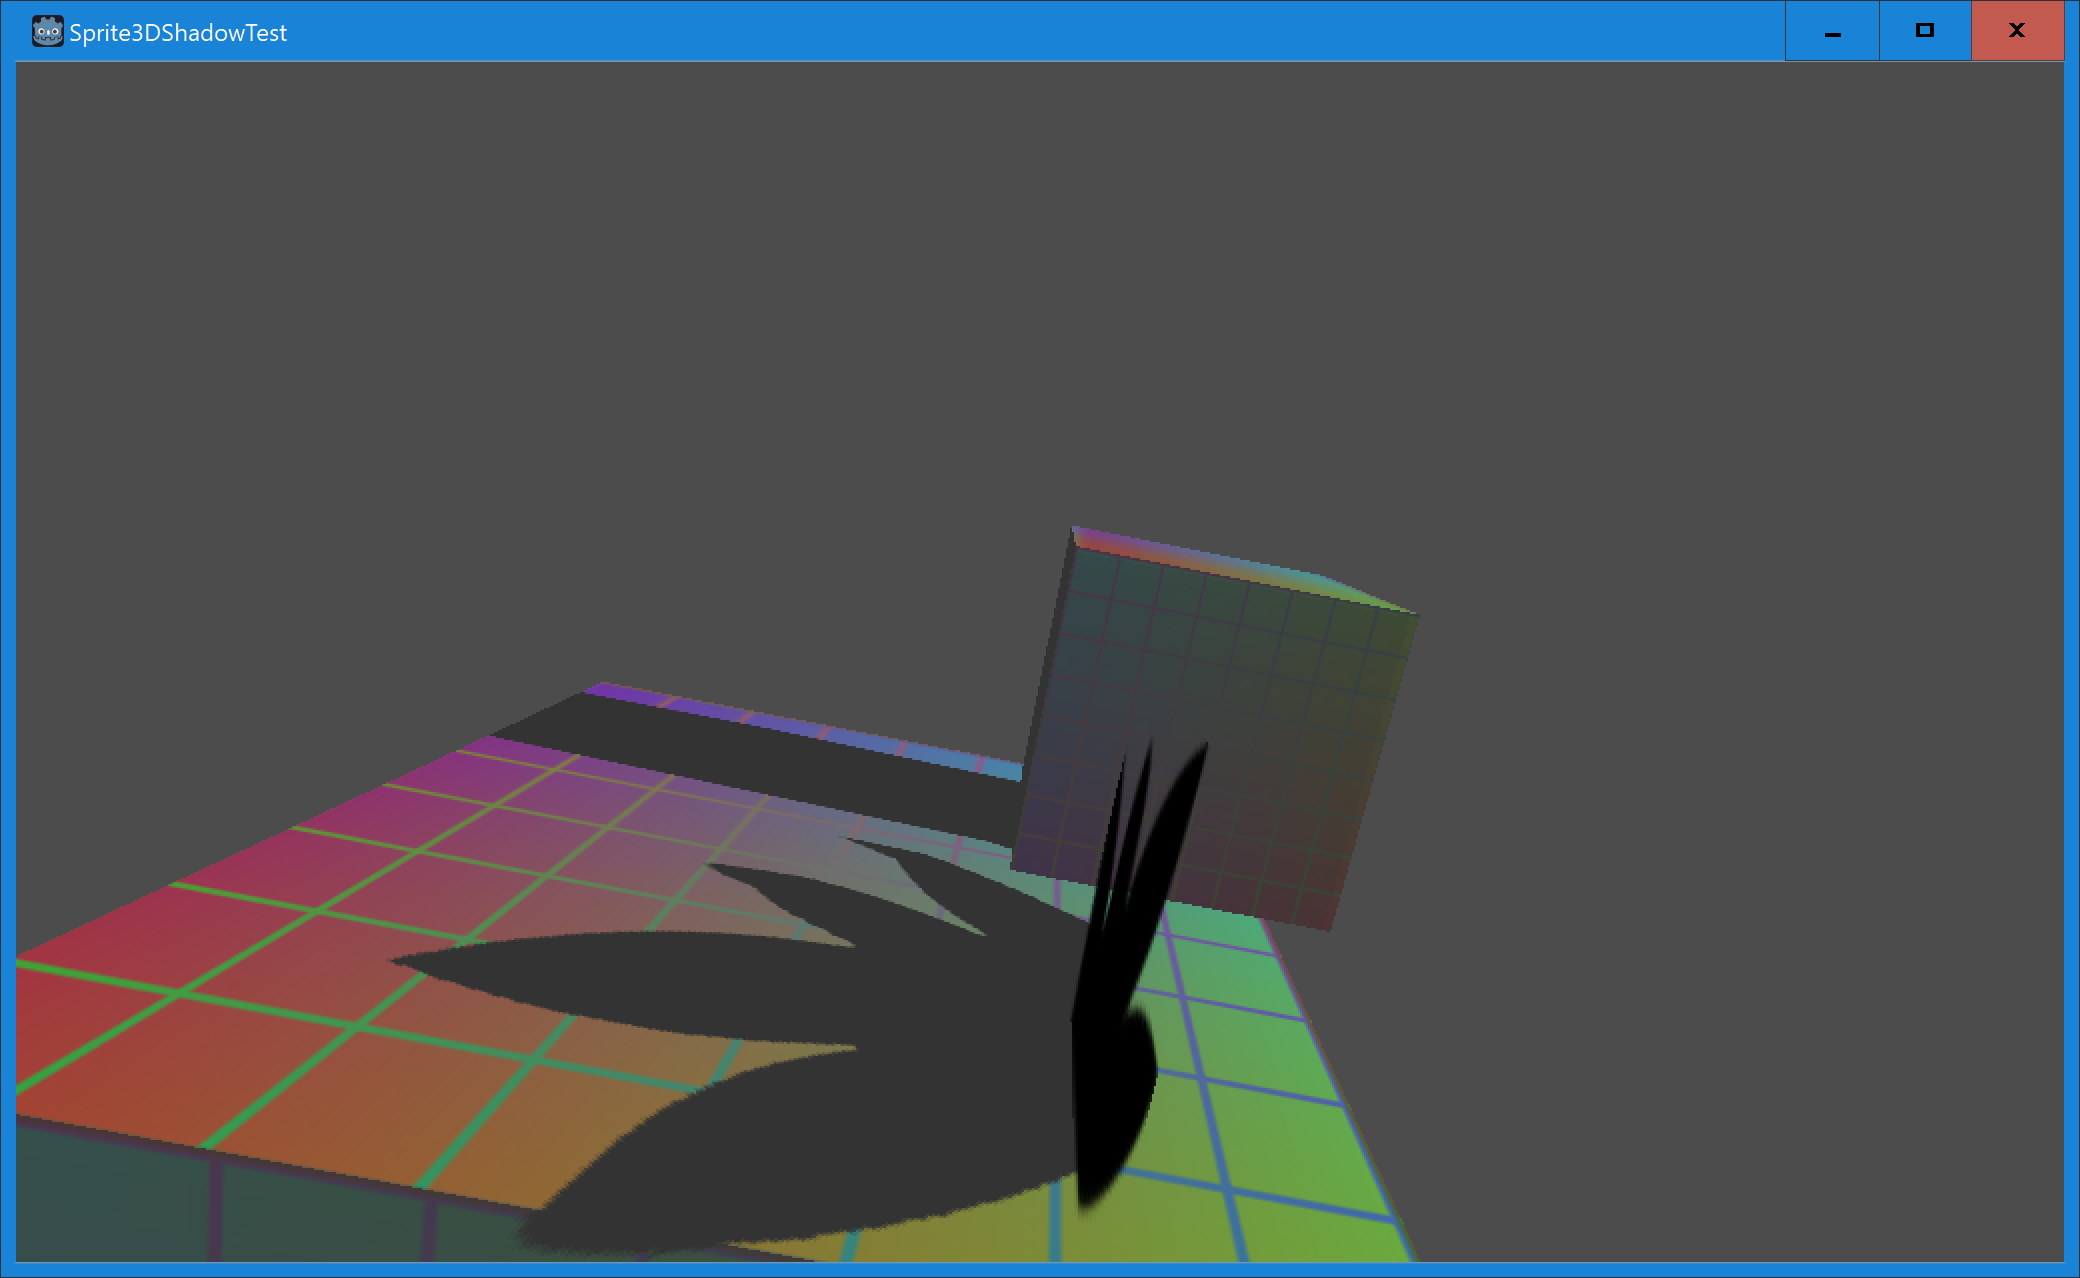Screen dimensions: 2080x1278
Task: Click the Godot icon in the title bar
Action: point(47,32)
